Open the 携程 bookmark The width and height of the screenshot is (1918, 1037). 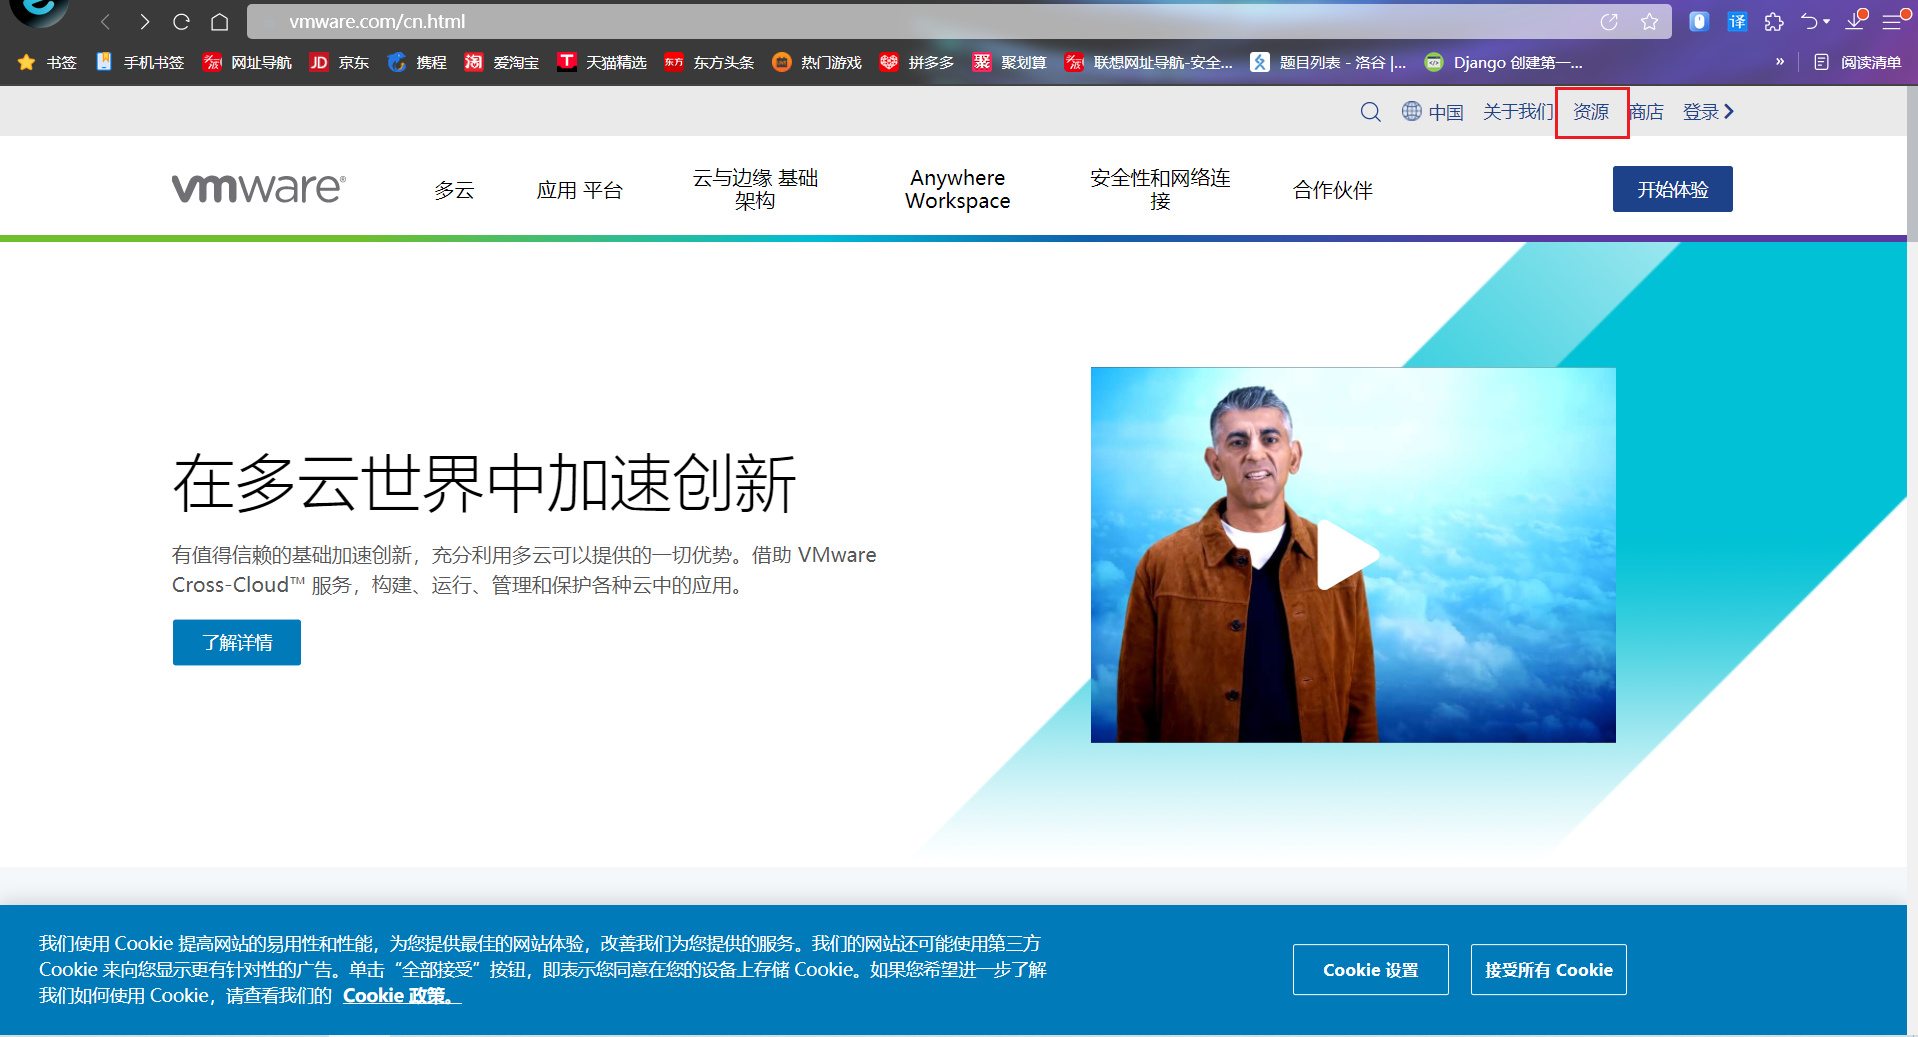pyautogui.click(x=417, y=62)
